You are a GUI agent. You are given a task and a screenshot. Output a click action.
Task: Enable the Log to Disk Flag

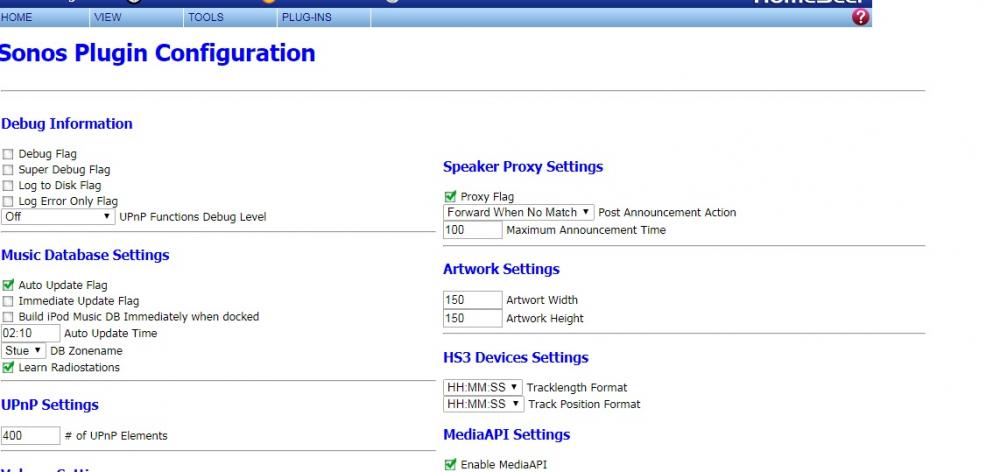point(9,186)
